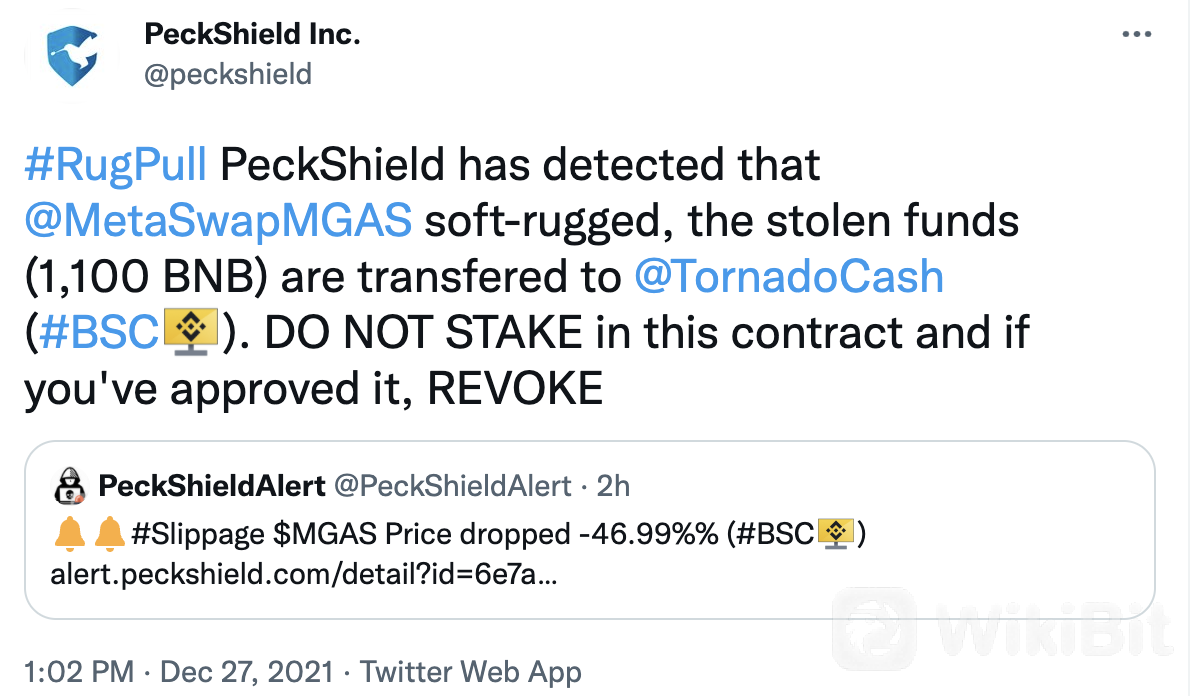Click the 1:02 PM Dec 27, 2021 timestamp
This screenshot has width=1192, height=696.
[179, 672]
